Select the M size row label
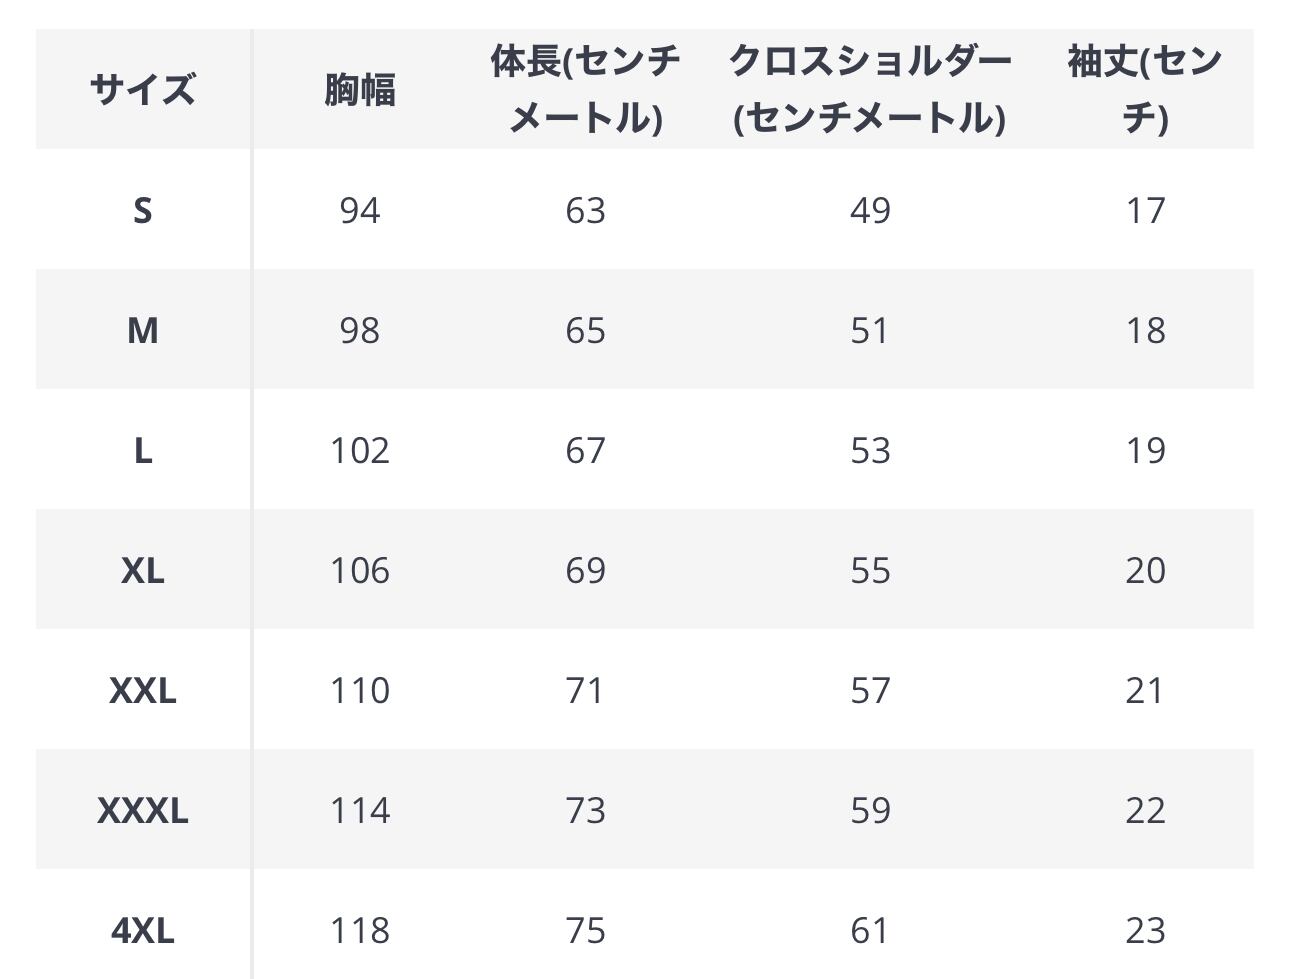 coord(142,330)
